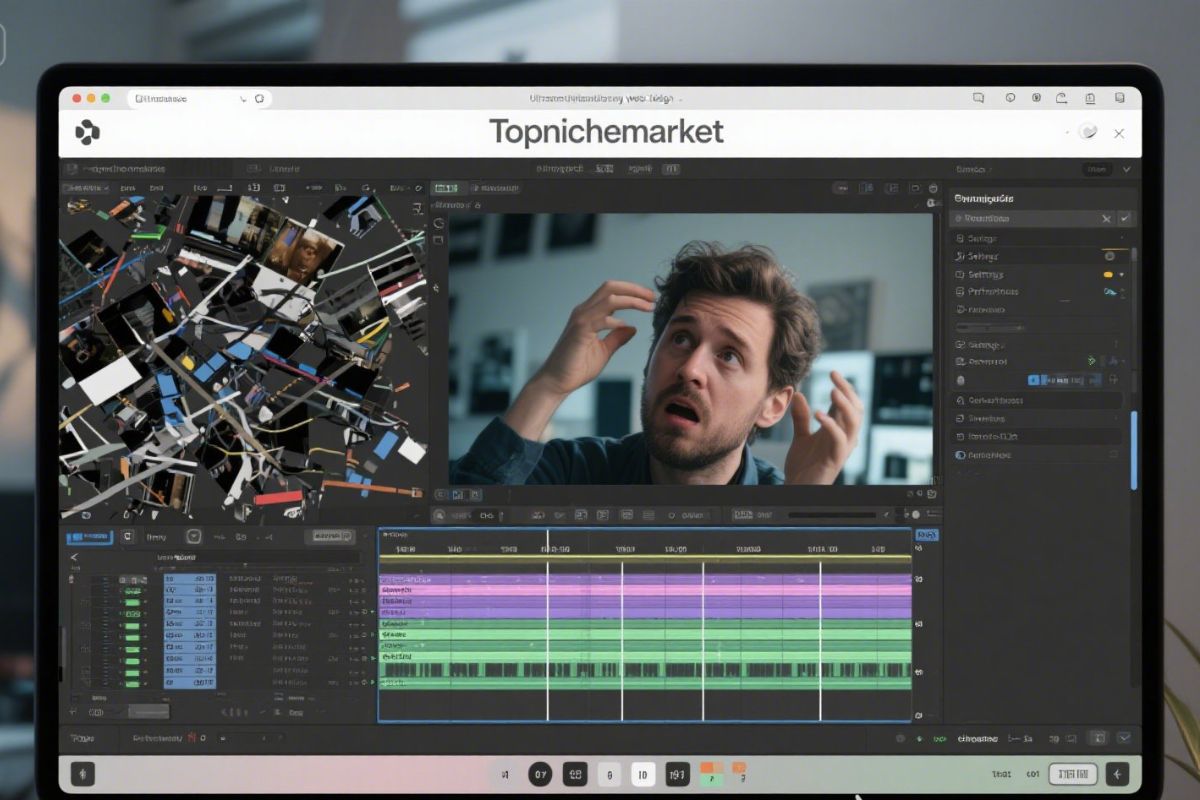Click the outlined button at the bottom right
Viewport: 1200px width, 800px height.
1072,774
